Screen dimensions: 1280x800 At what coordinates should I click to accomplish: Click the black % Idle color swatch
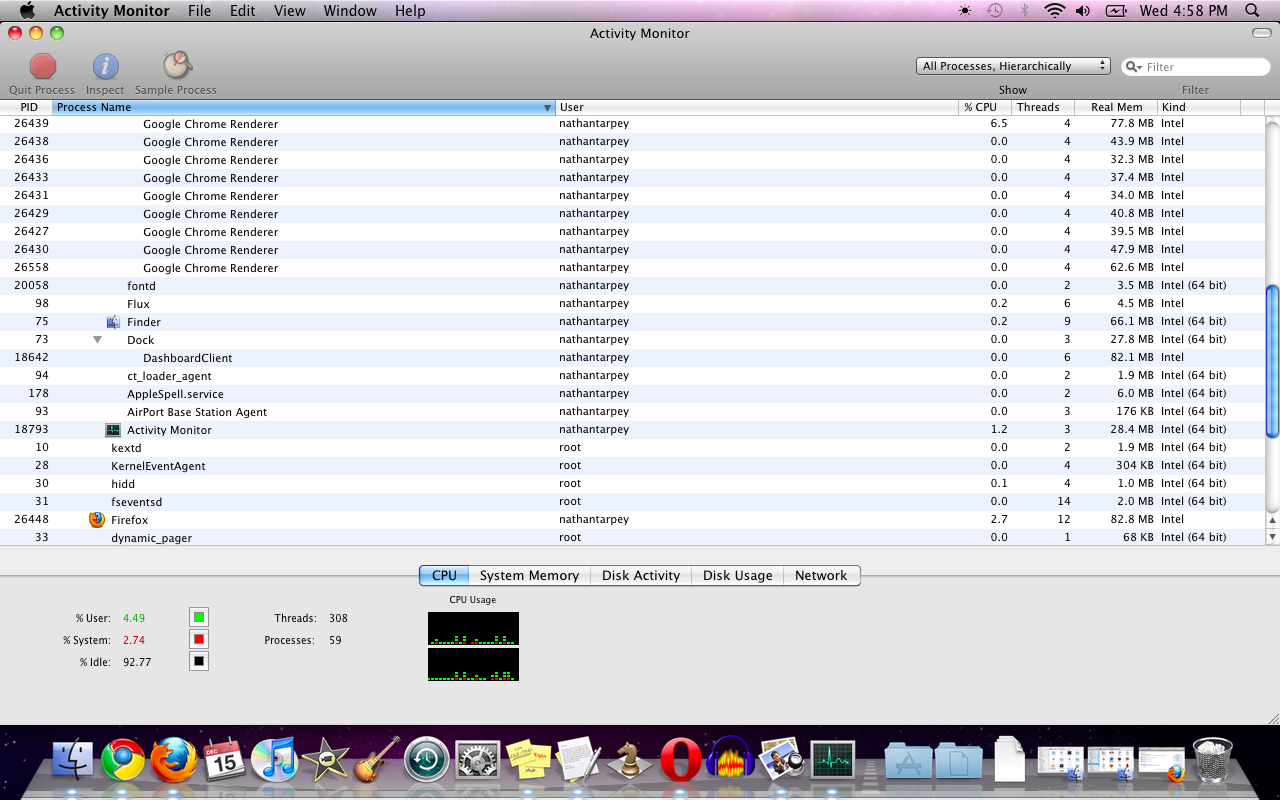[199, 661]
